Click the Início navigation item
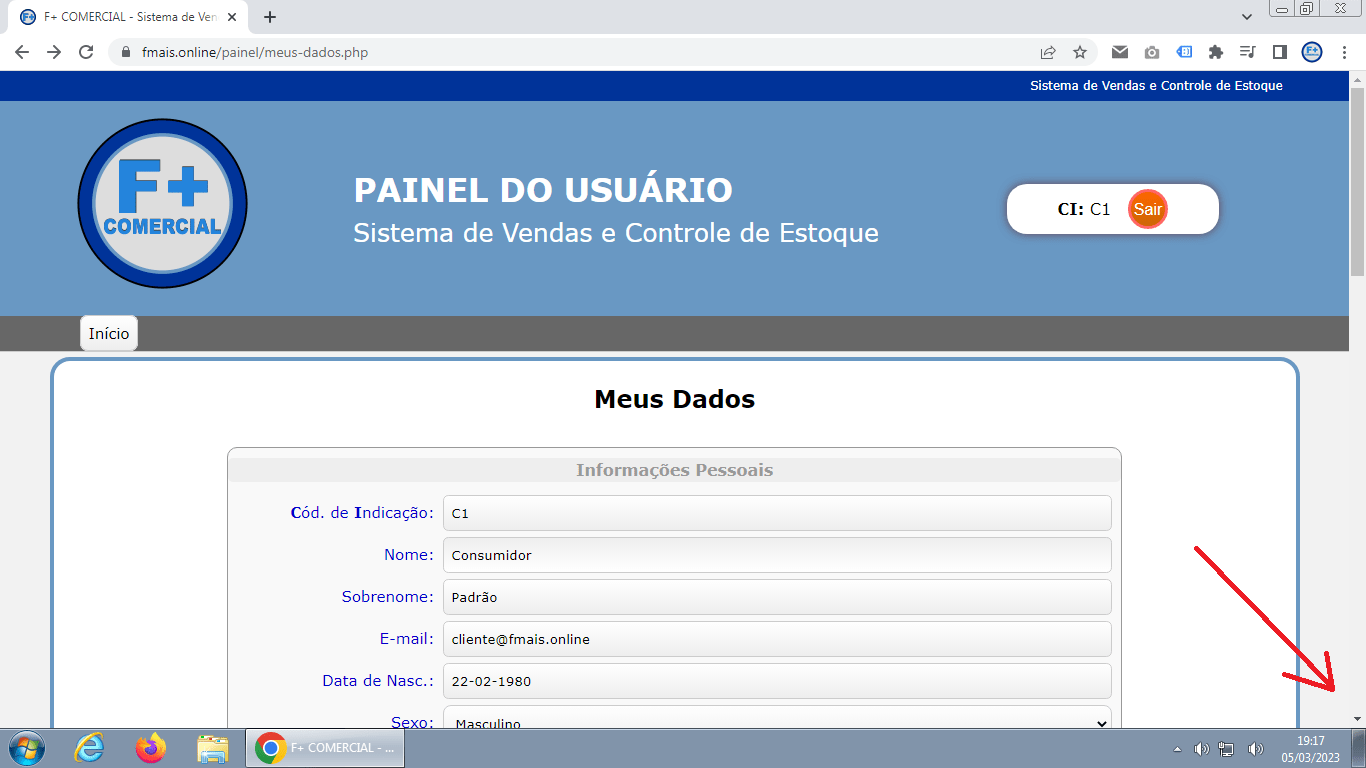This screenshot has width=1366, height=768. [x=108, y=333]
